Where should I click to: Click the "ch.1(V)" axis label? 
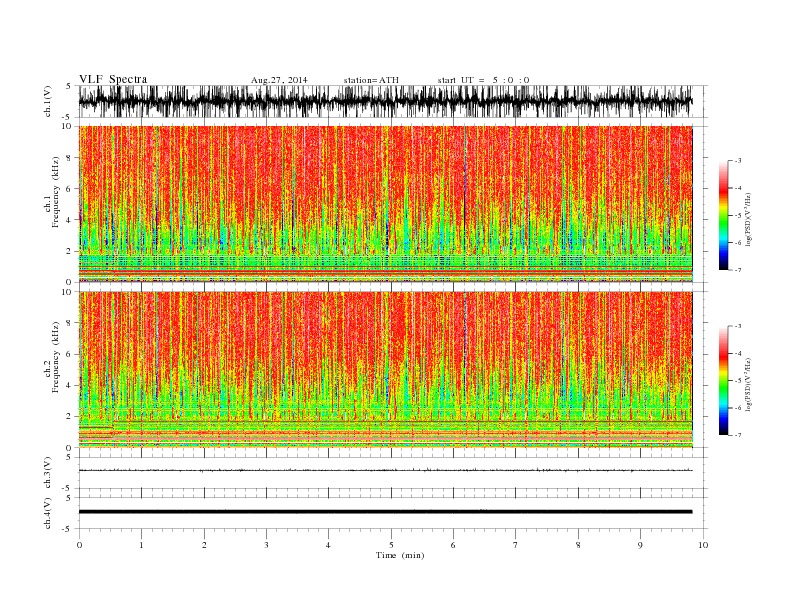click(x=48, y=101)
